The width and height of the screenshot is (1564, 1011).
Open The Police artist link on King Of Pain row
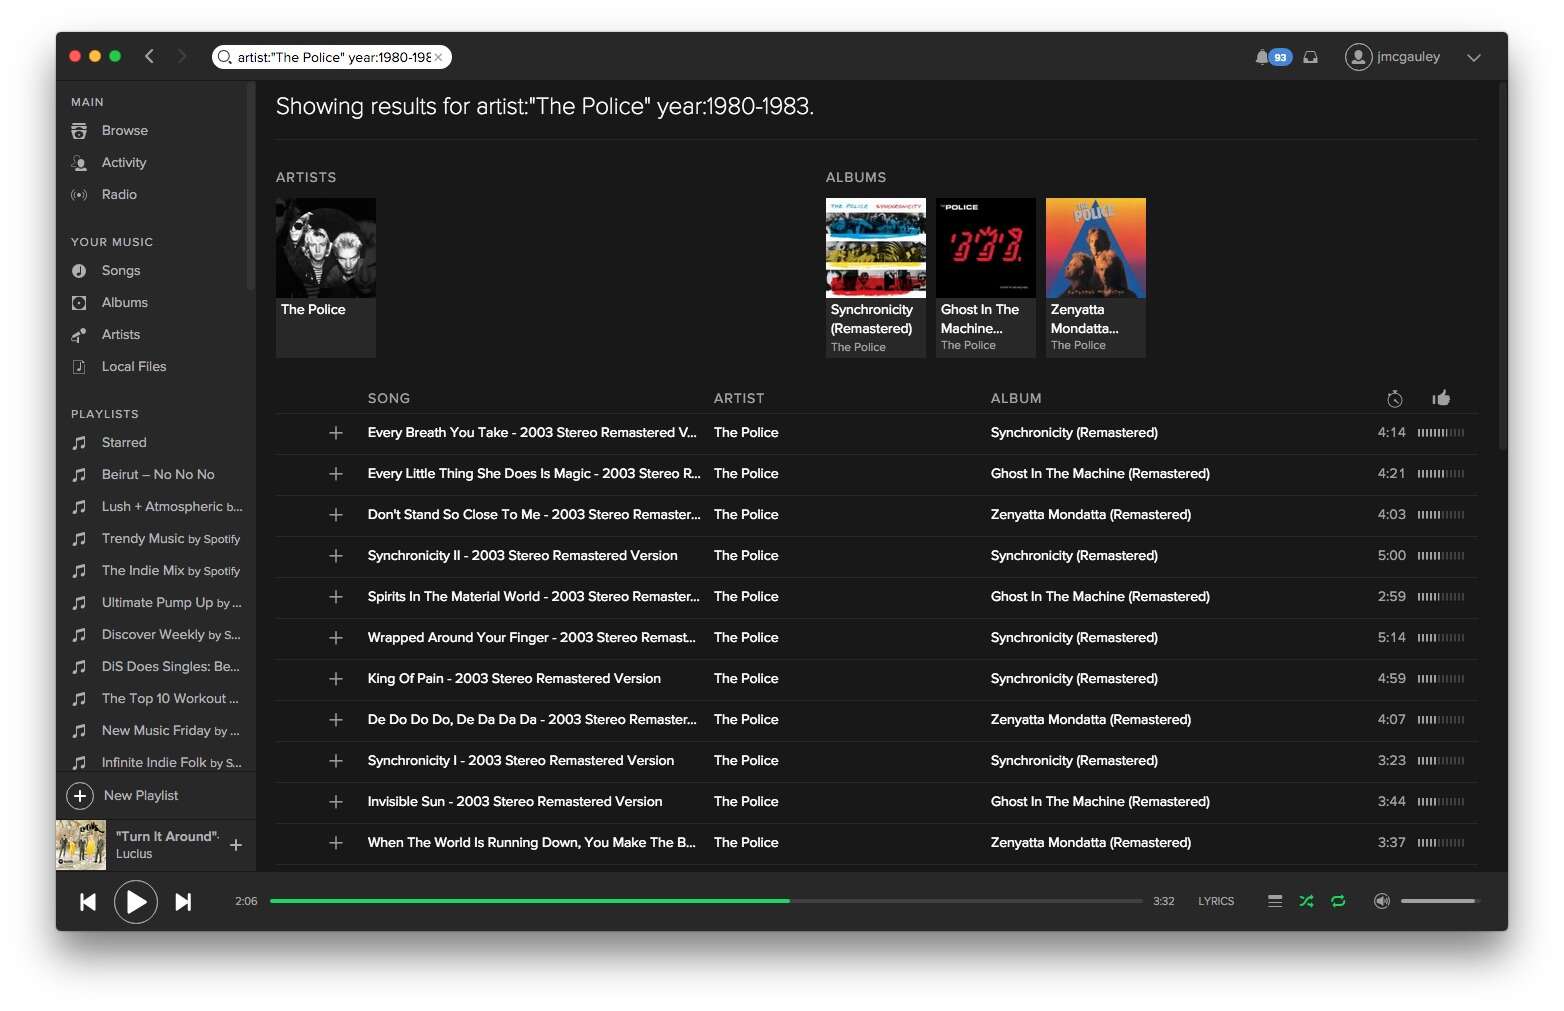746,678
